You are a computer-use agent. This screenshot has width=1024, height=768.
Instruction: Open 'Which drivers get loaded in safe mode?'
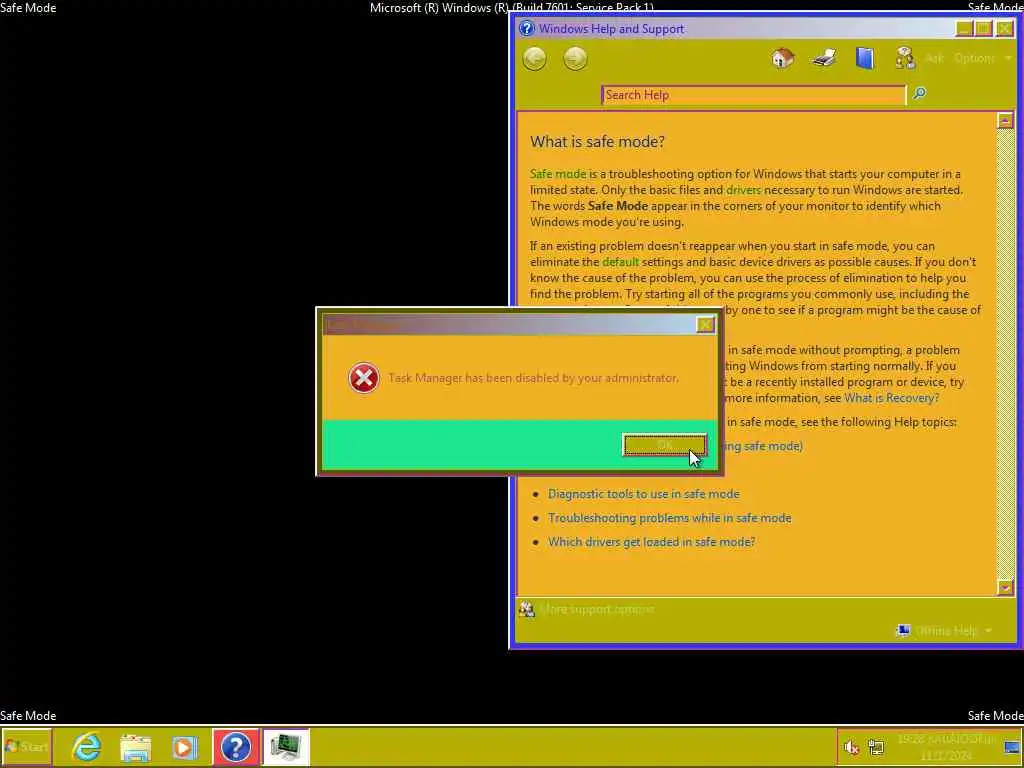pyautogui.click(x=651, y=541)
